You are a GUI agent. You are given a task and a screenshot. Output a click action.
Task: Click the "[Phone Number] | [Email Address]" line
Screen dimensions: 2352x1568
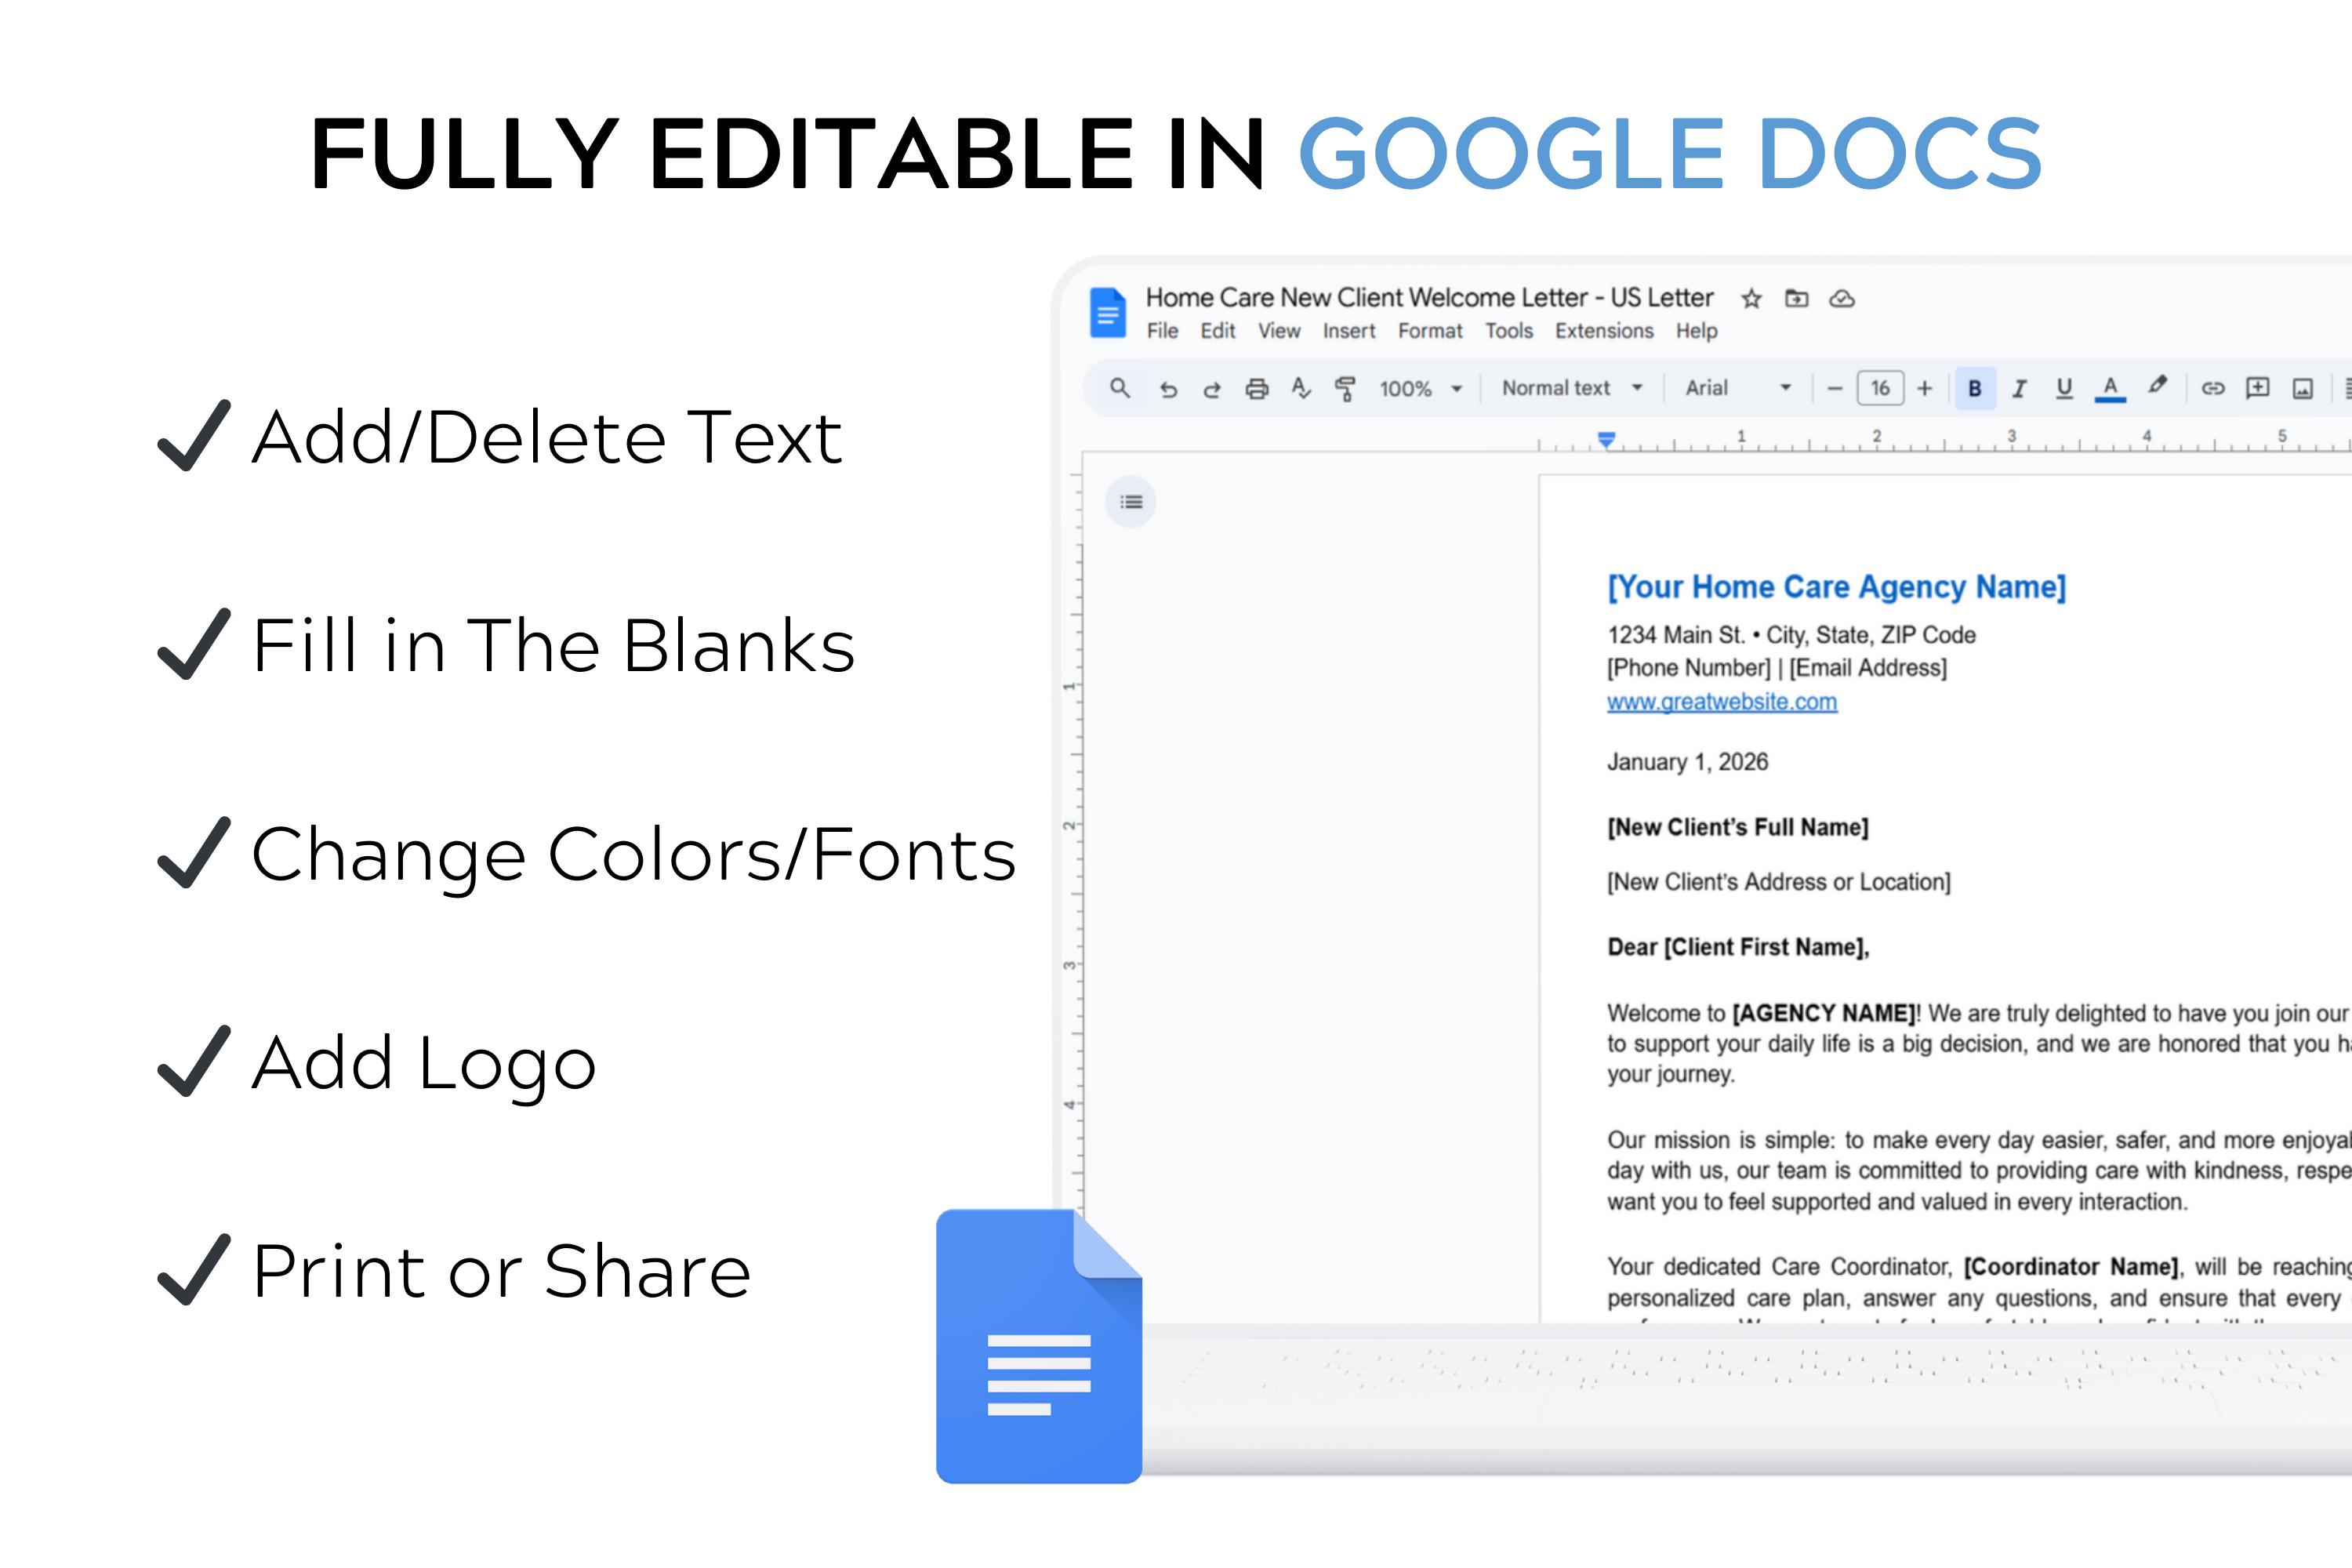1777,668
